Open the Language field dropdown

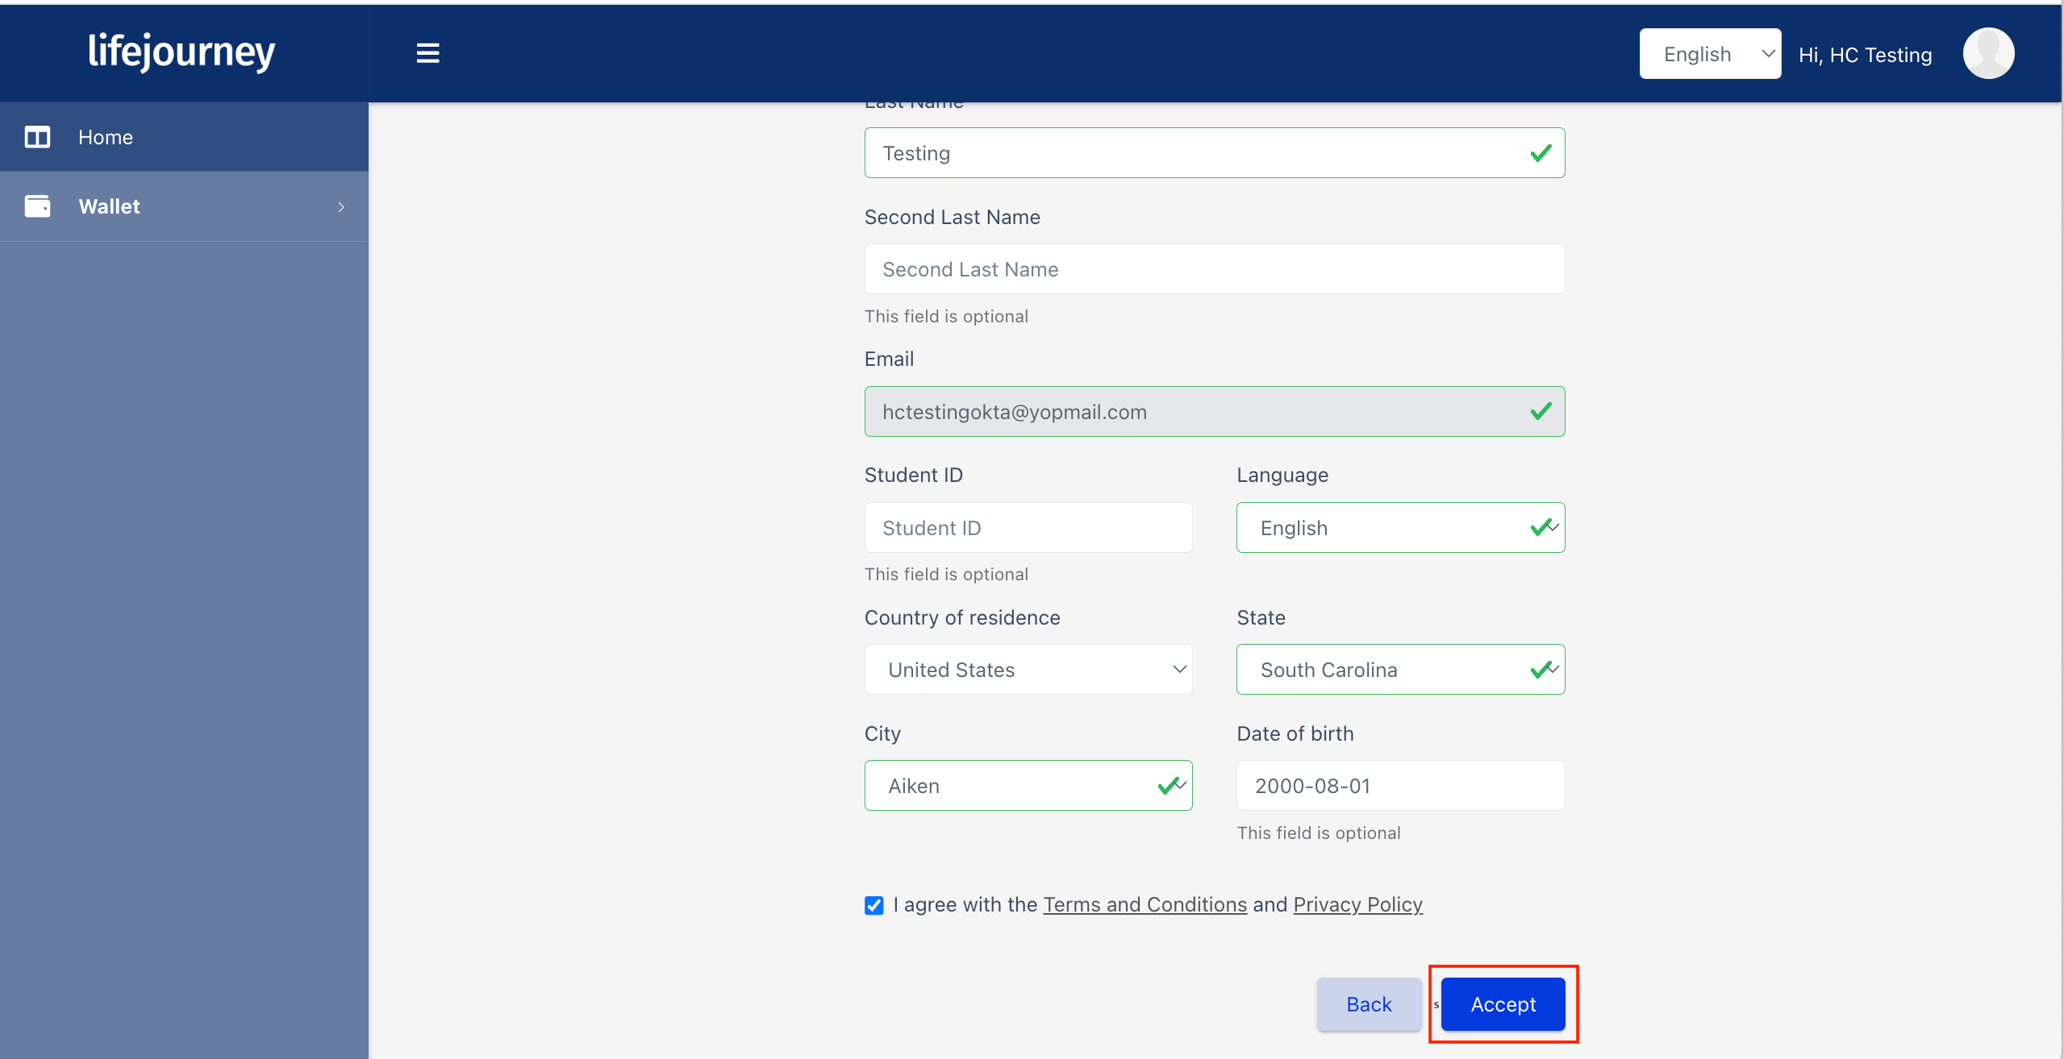pos(1399,527)
